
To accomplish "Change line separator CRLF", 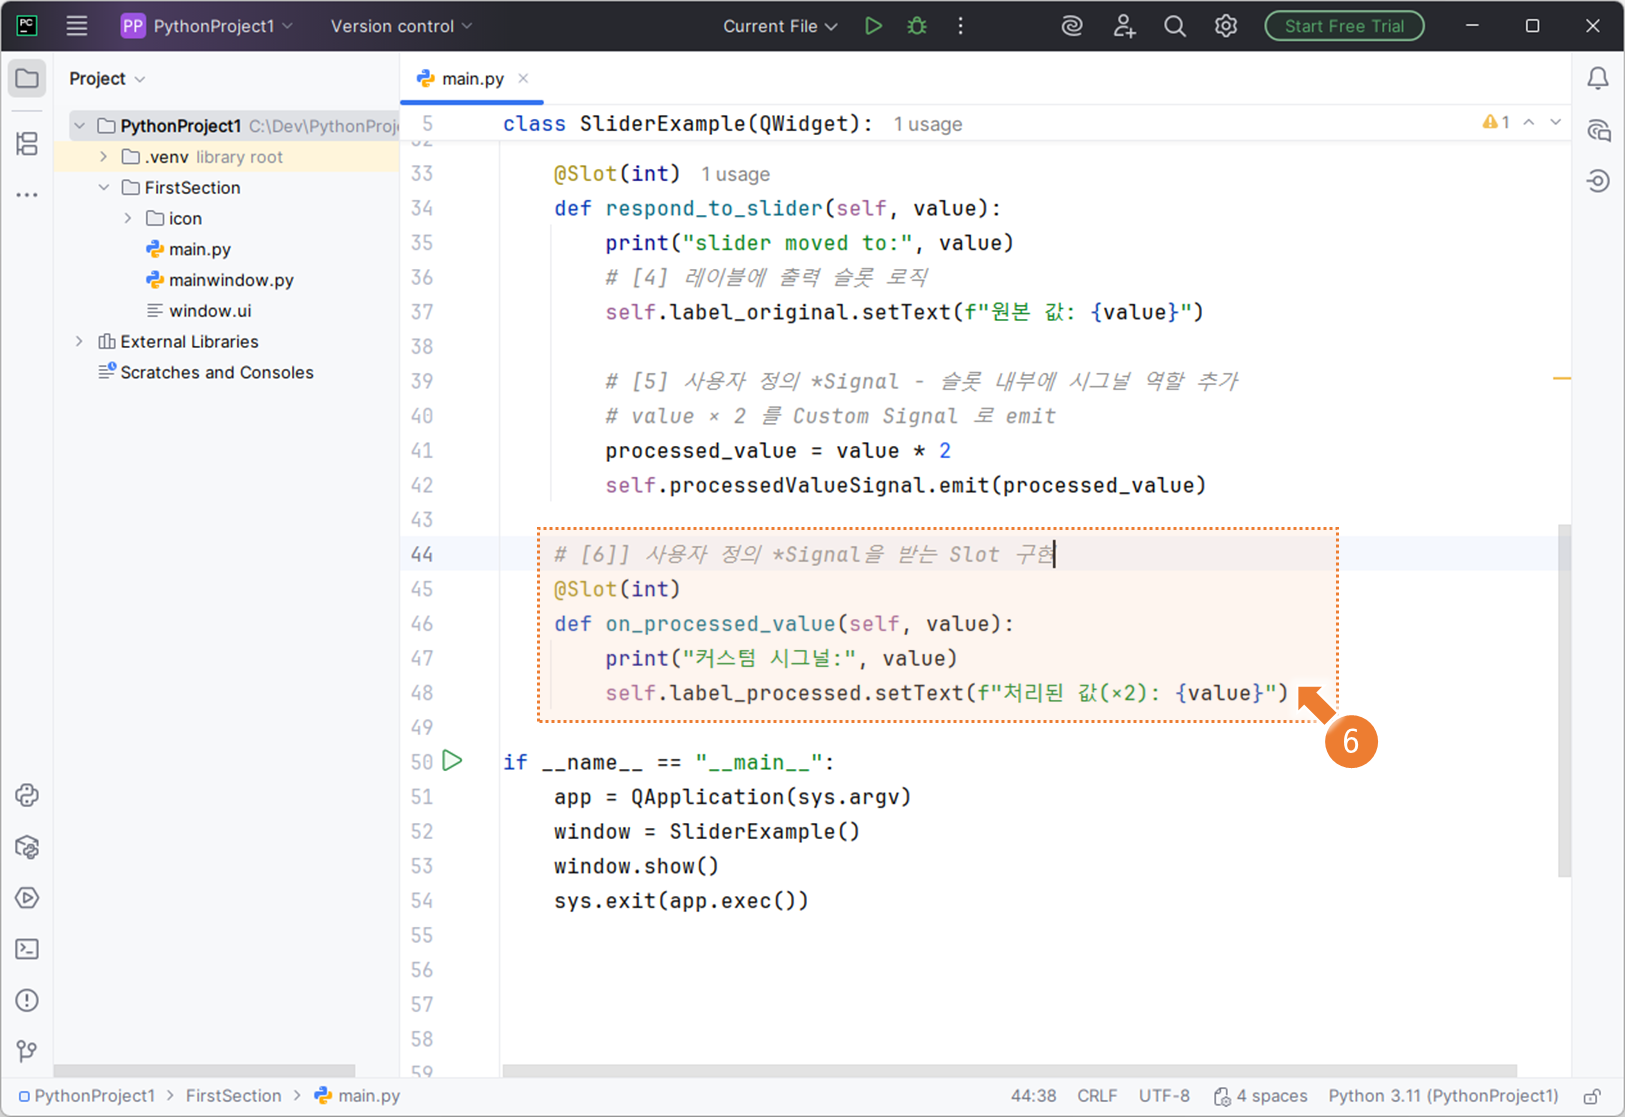I will pyautogui.click(x=1097, y=1096).
